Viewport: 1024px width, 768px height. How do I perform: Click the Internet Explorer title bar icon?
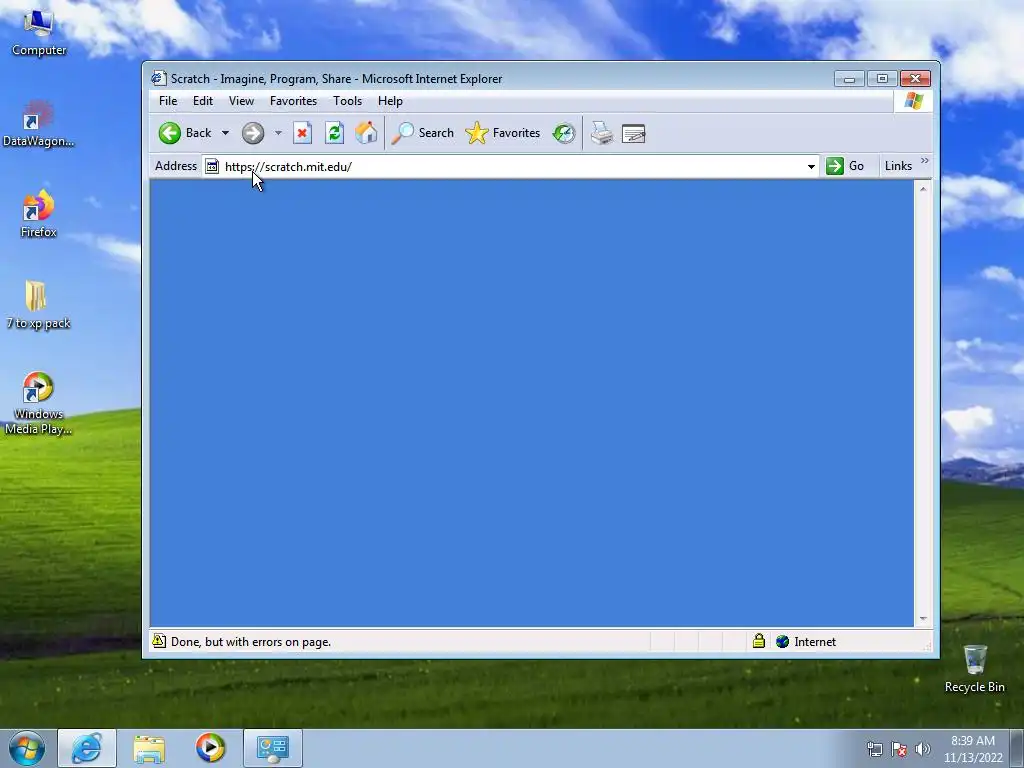[159, 78]
